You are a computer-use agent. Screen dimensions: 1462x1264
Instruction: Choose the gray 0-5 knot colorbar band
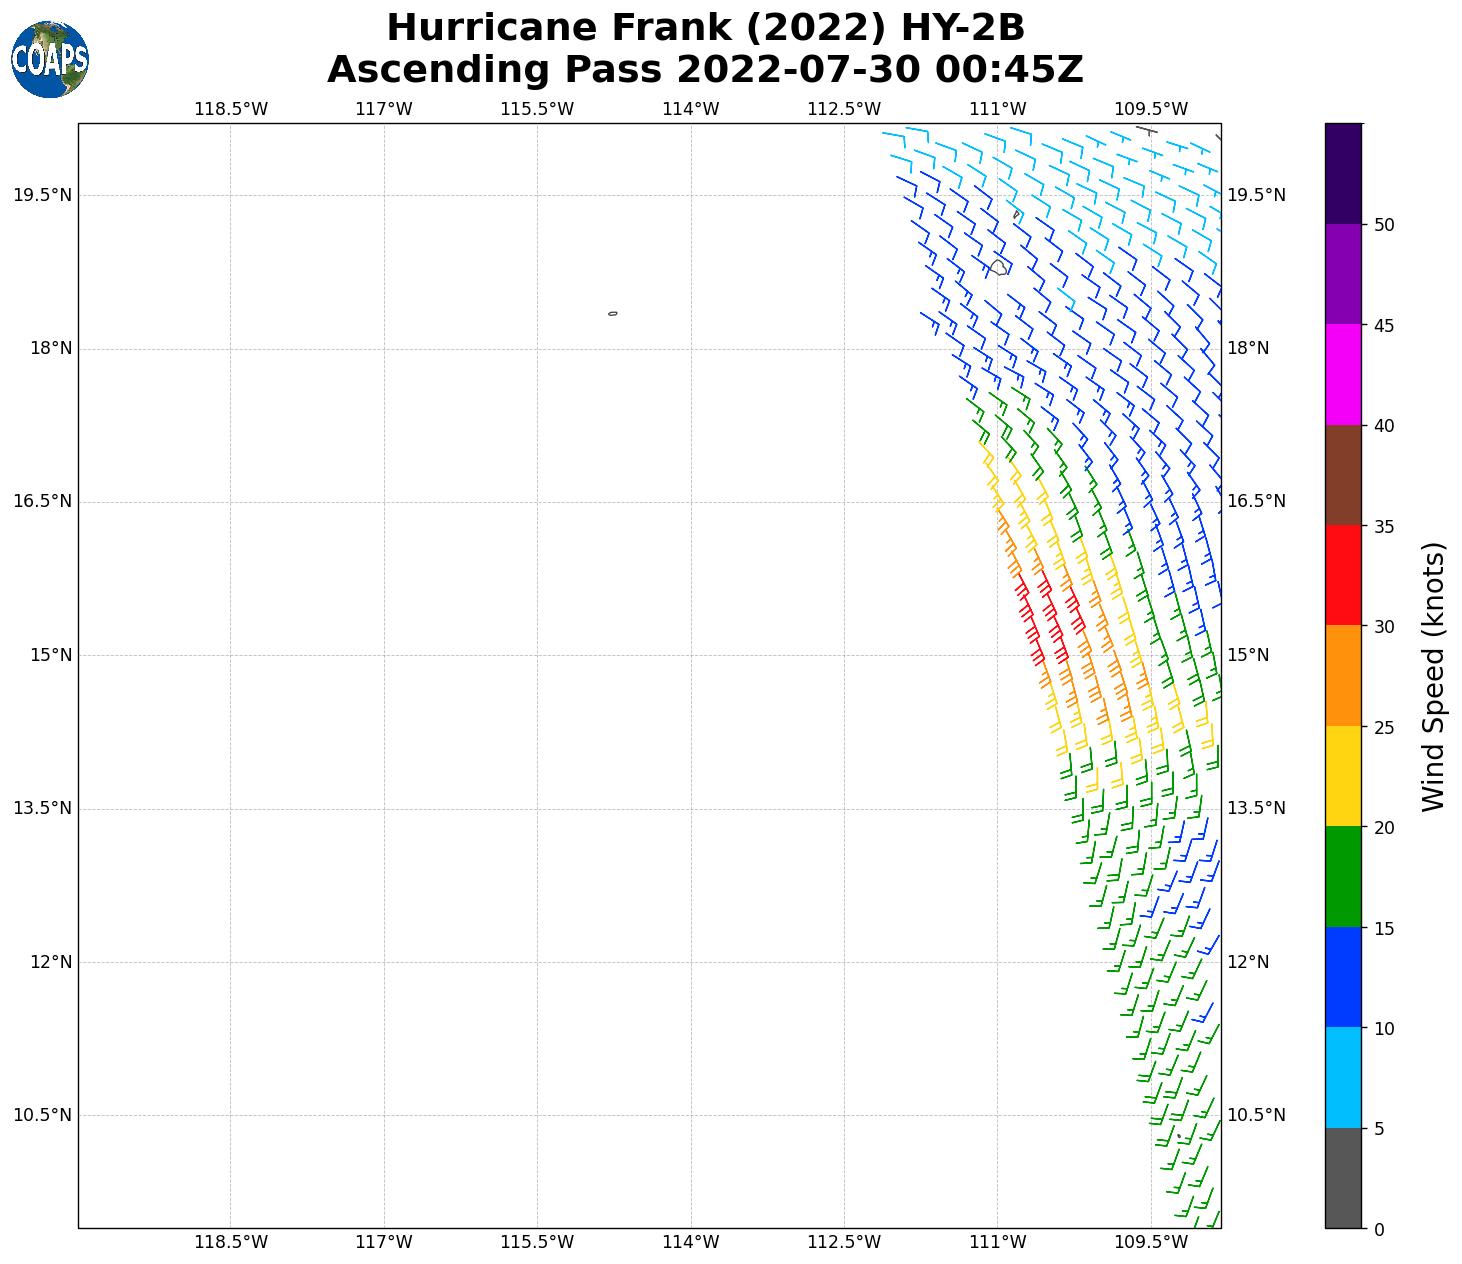[x=1342, y=1177]
